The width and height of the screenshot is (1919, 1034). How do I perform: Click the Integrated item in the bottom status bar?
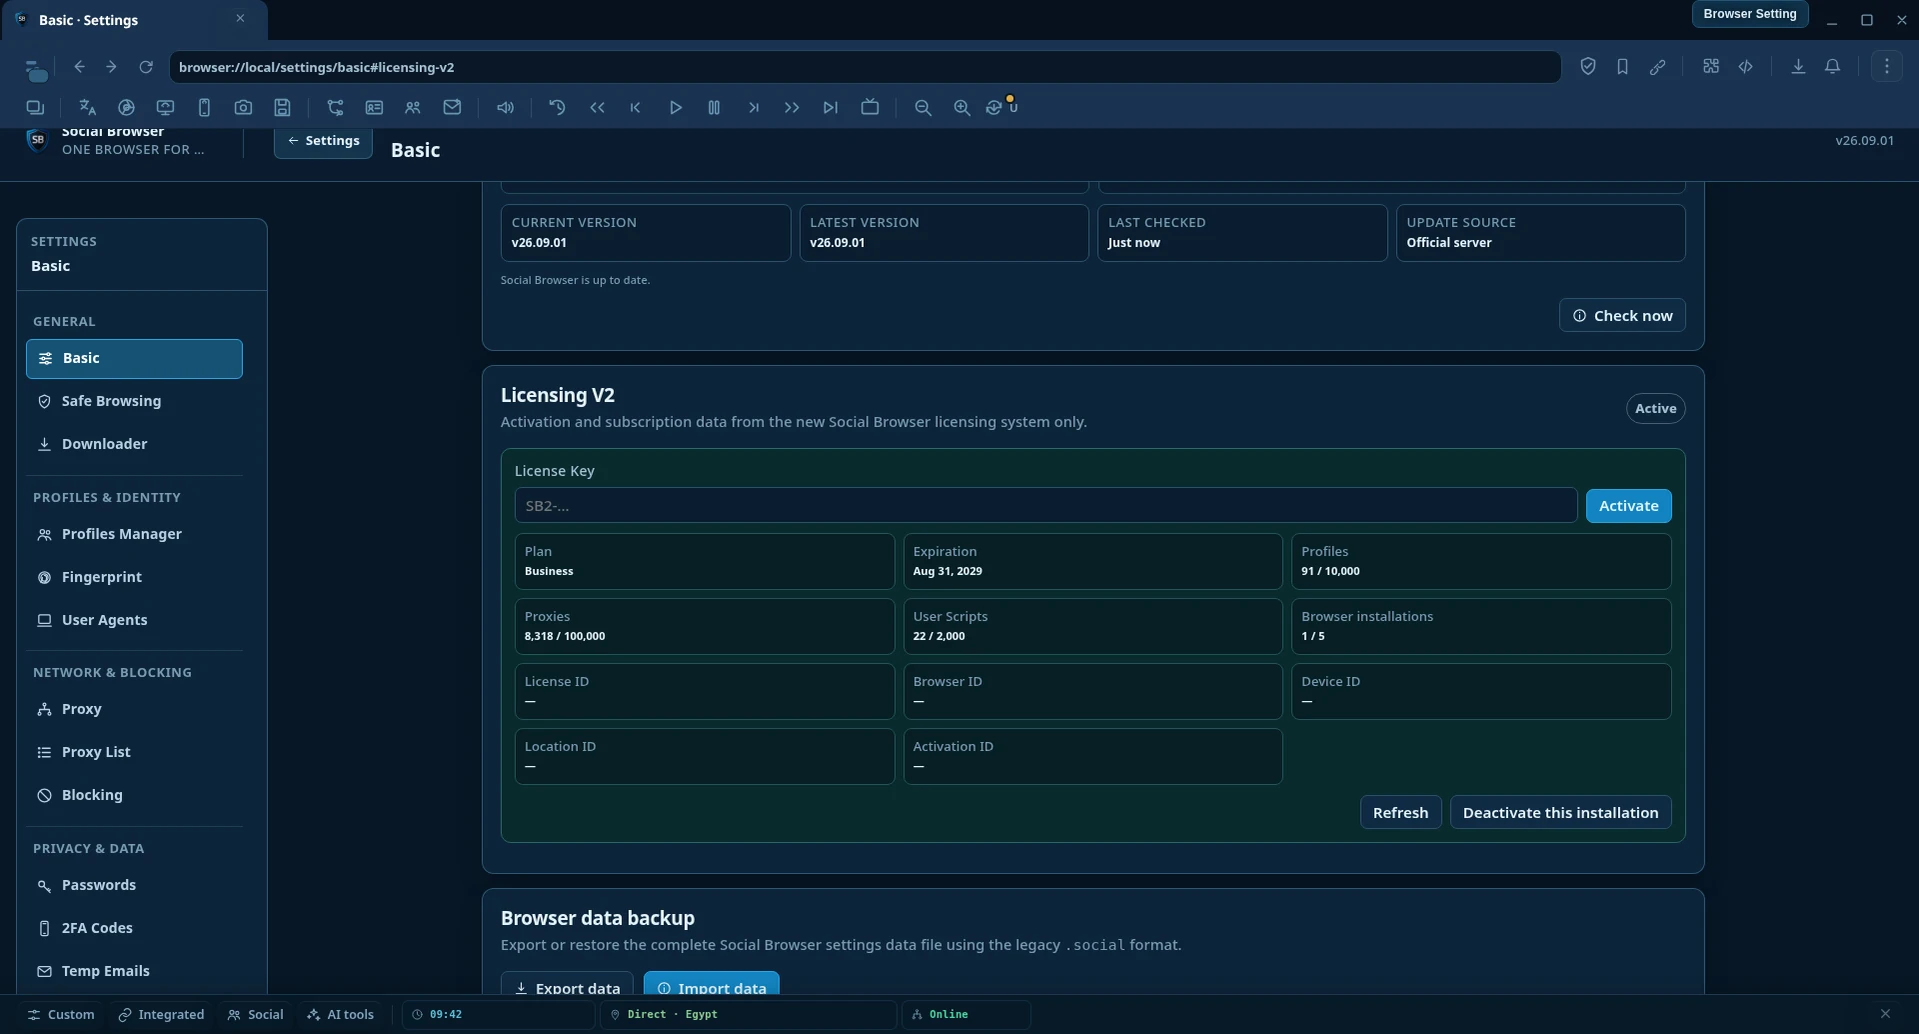(161, 1014)
